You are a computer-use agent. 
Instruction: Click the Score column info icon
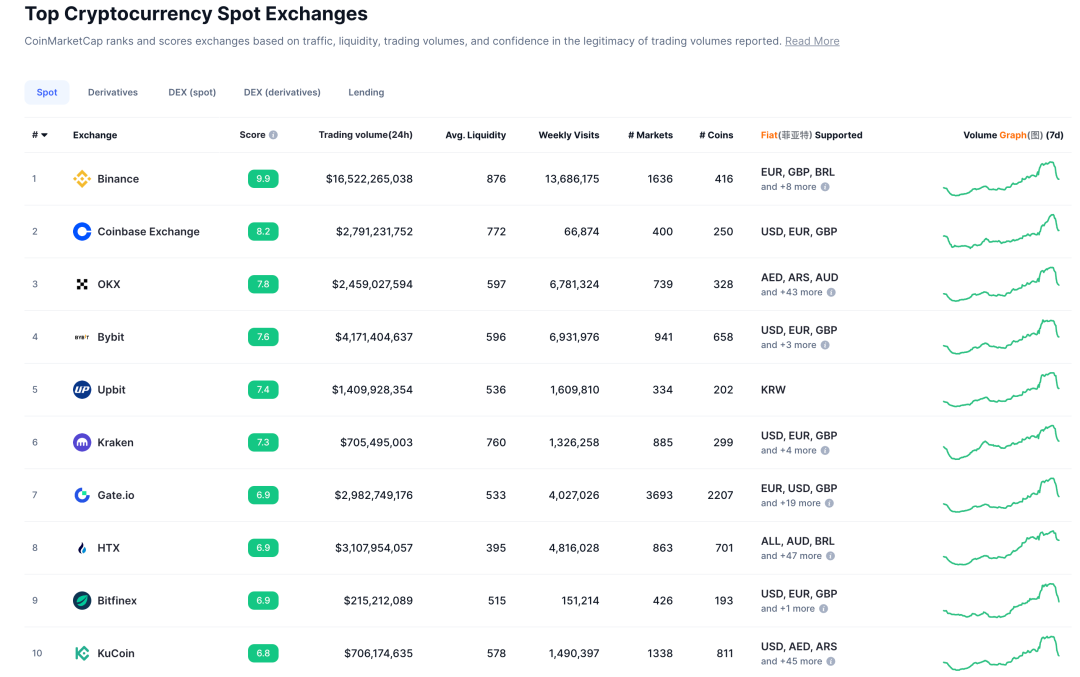[x=273, y=135]
